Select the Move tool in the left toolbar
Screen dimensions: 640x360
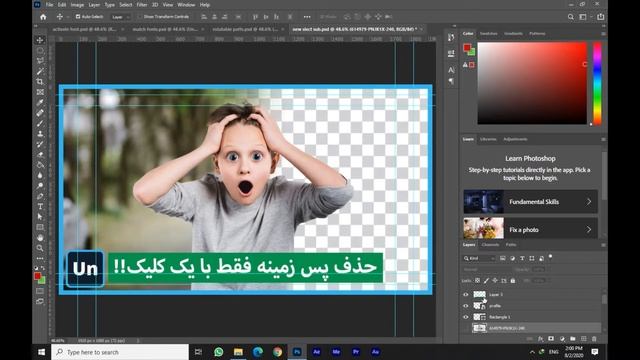click(x=40, y=40)
